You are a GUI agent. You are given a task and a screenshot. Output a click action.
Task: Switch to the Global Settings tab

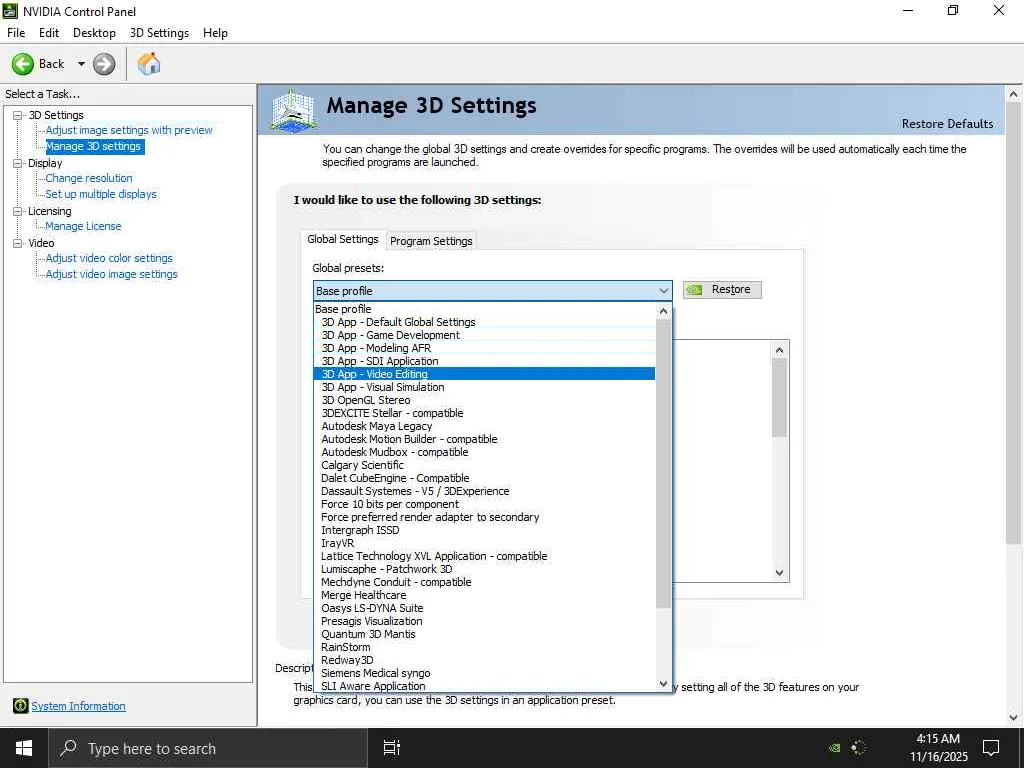[x=343, y=239]
